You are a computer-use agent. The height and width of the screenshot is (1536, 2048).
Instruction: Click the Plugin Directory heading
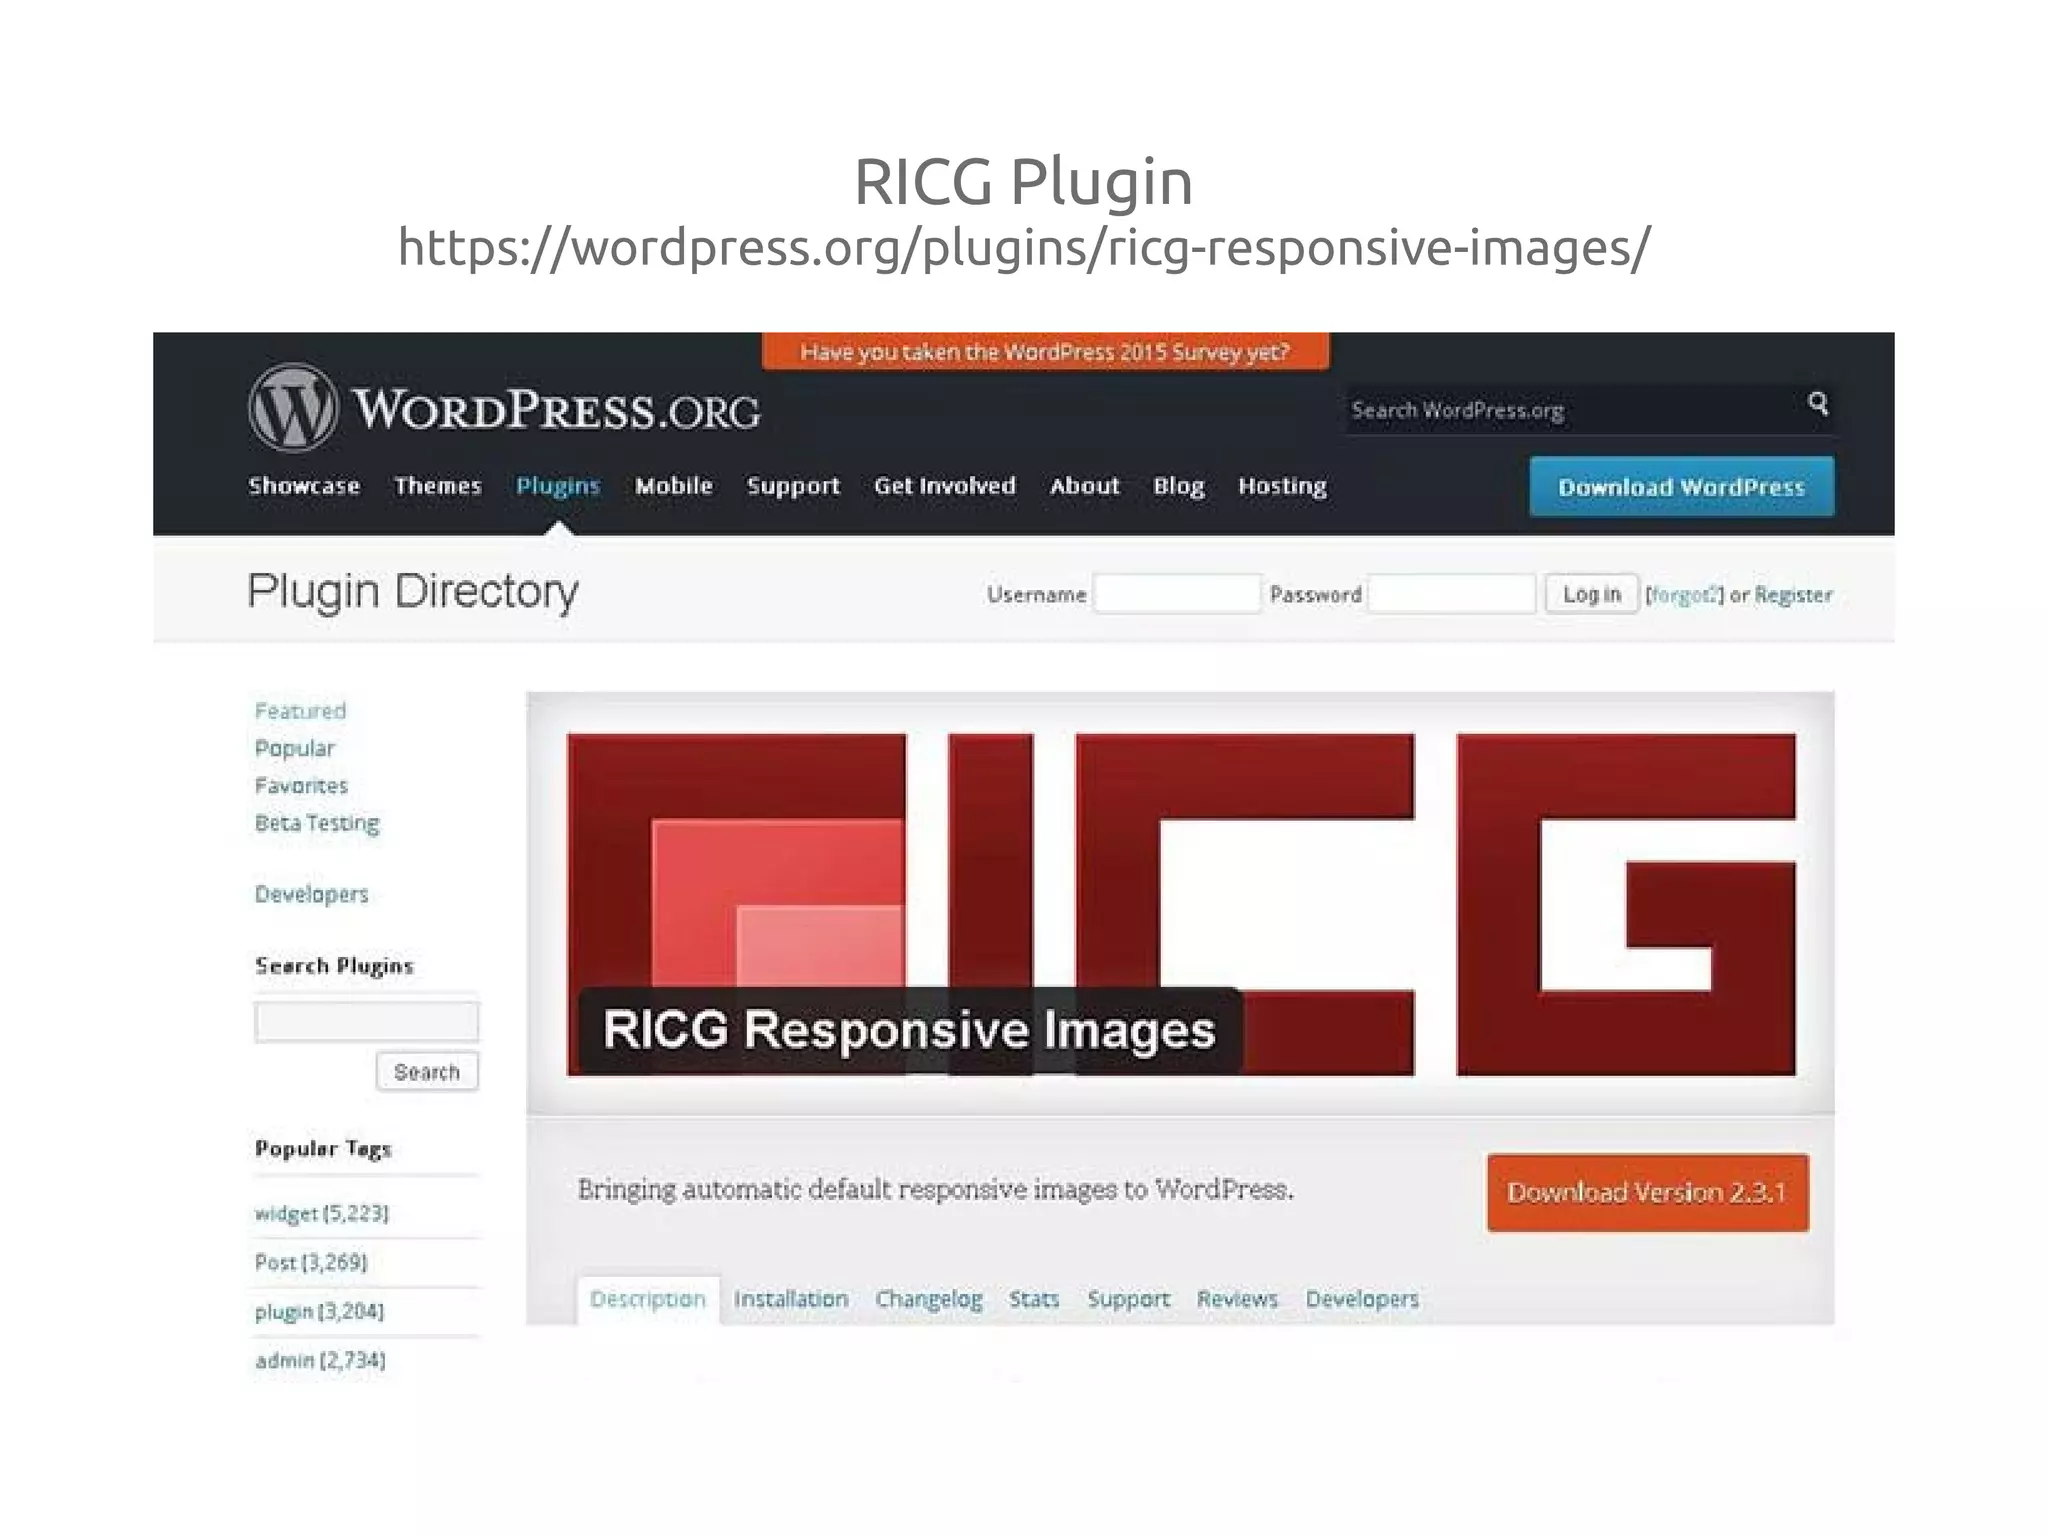click(x=413, y=592)
